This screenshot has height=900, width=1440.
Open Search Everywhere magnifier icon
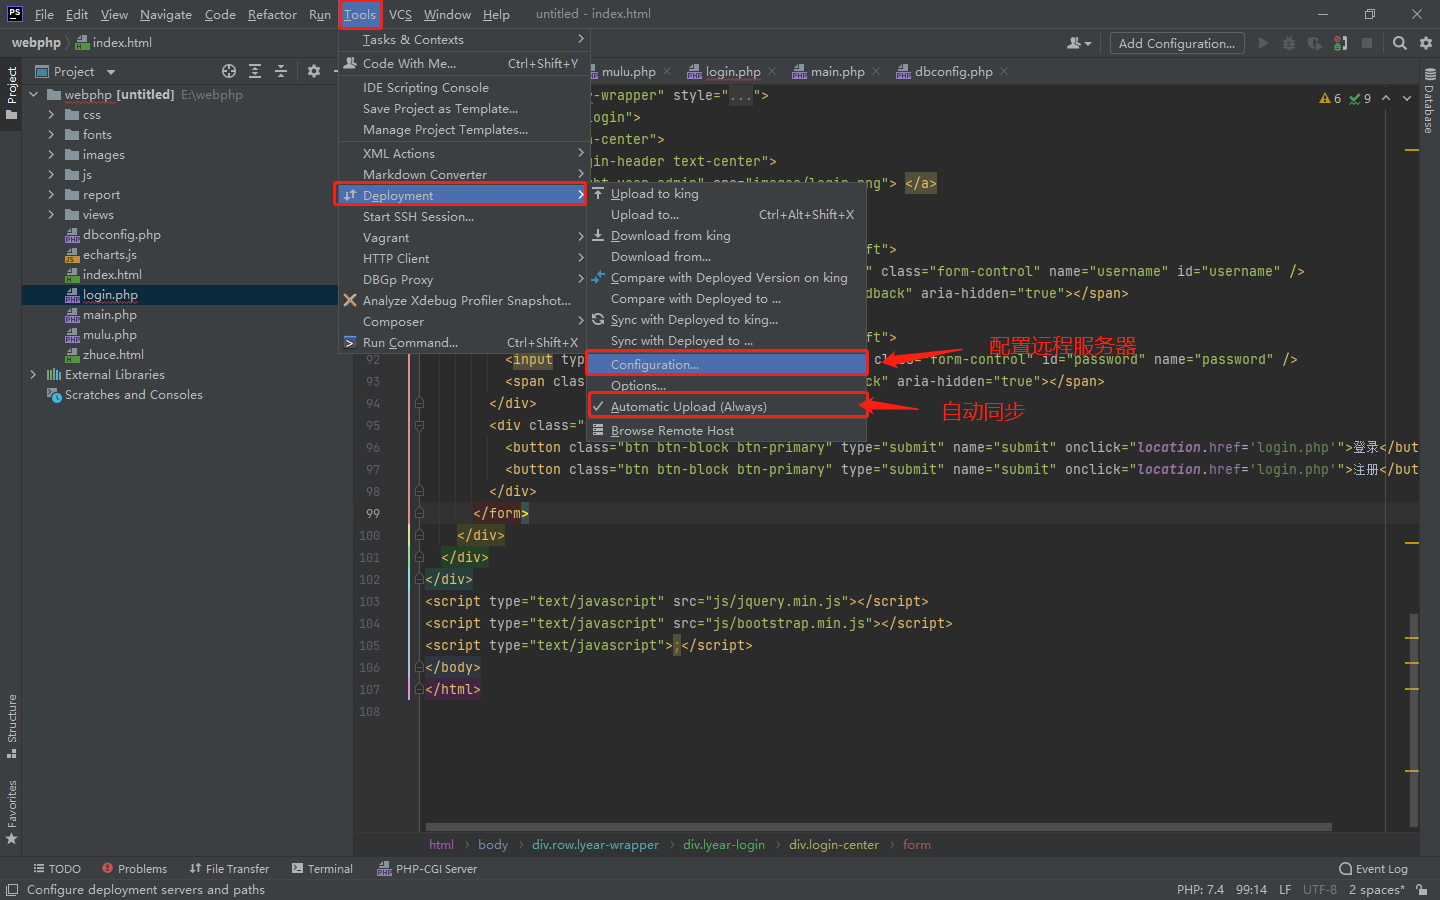(x=1400, y=43)
